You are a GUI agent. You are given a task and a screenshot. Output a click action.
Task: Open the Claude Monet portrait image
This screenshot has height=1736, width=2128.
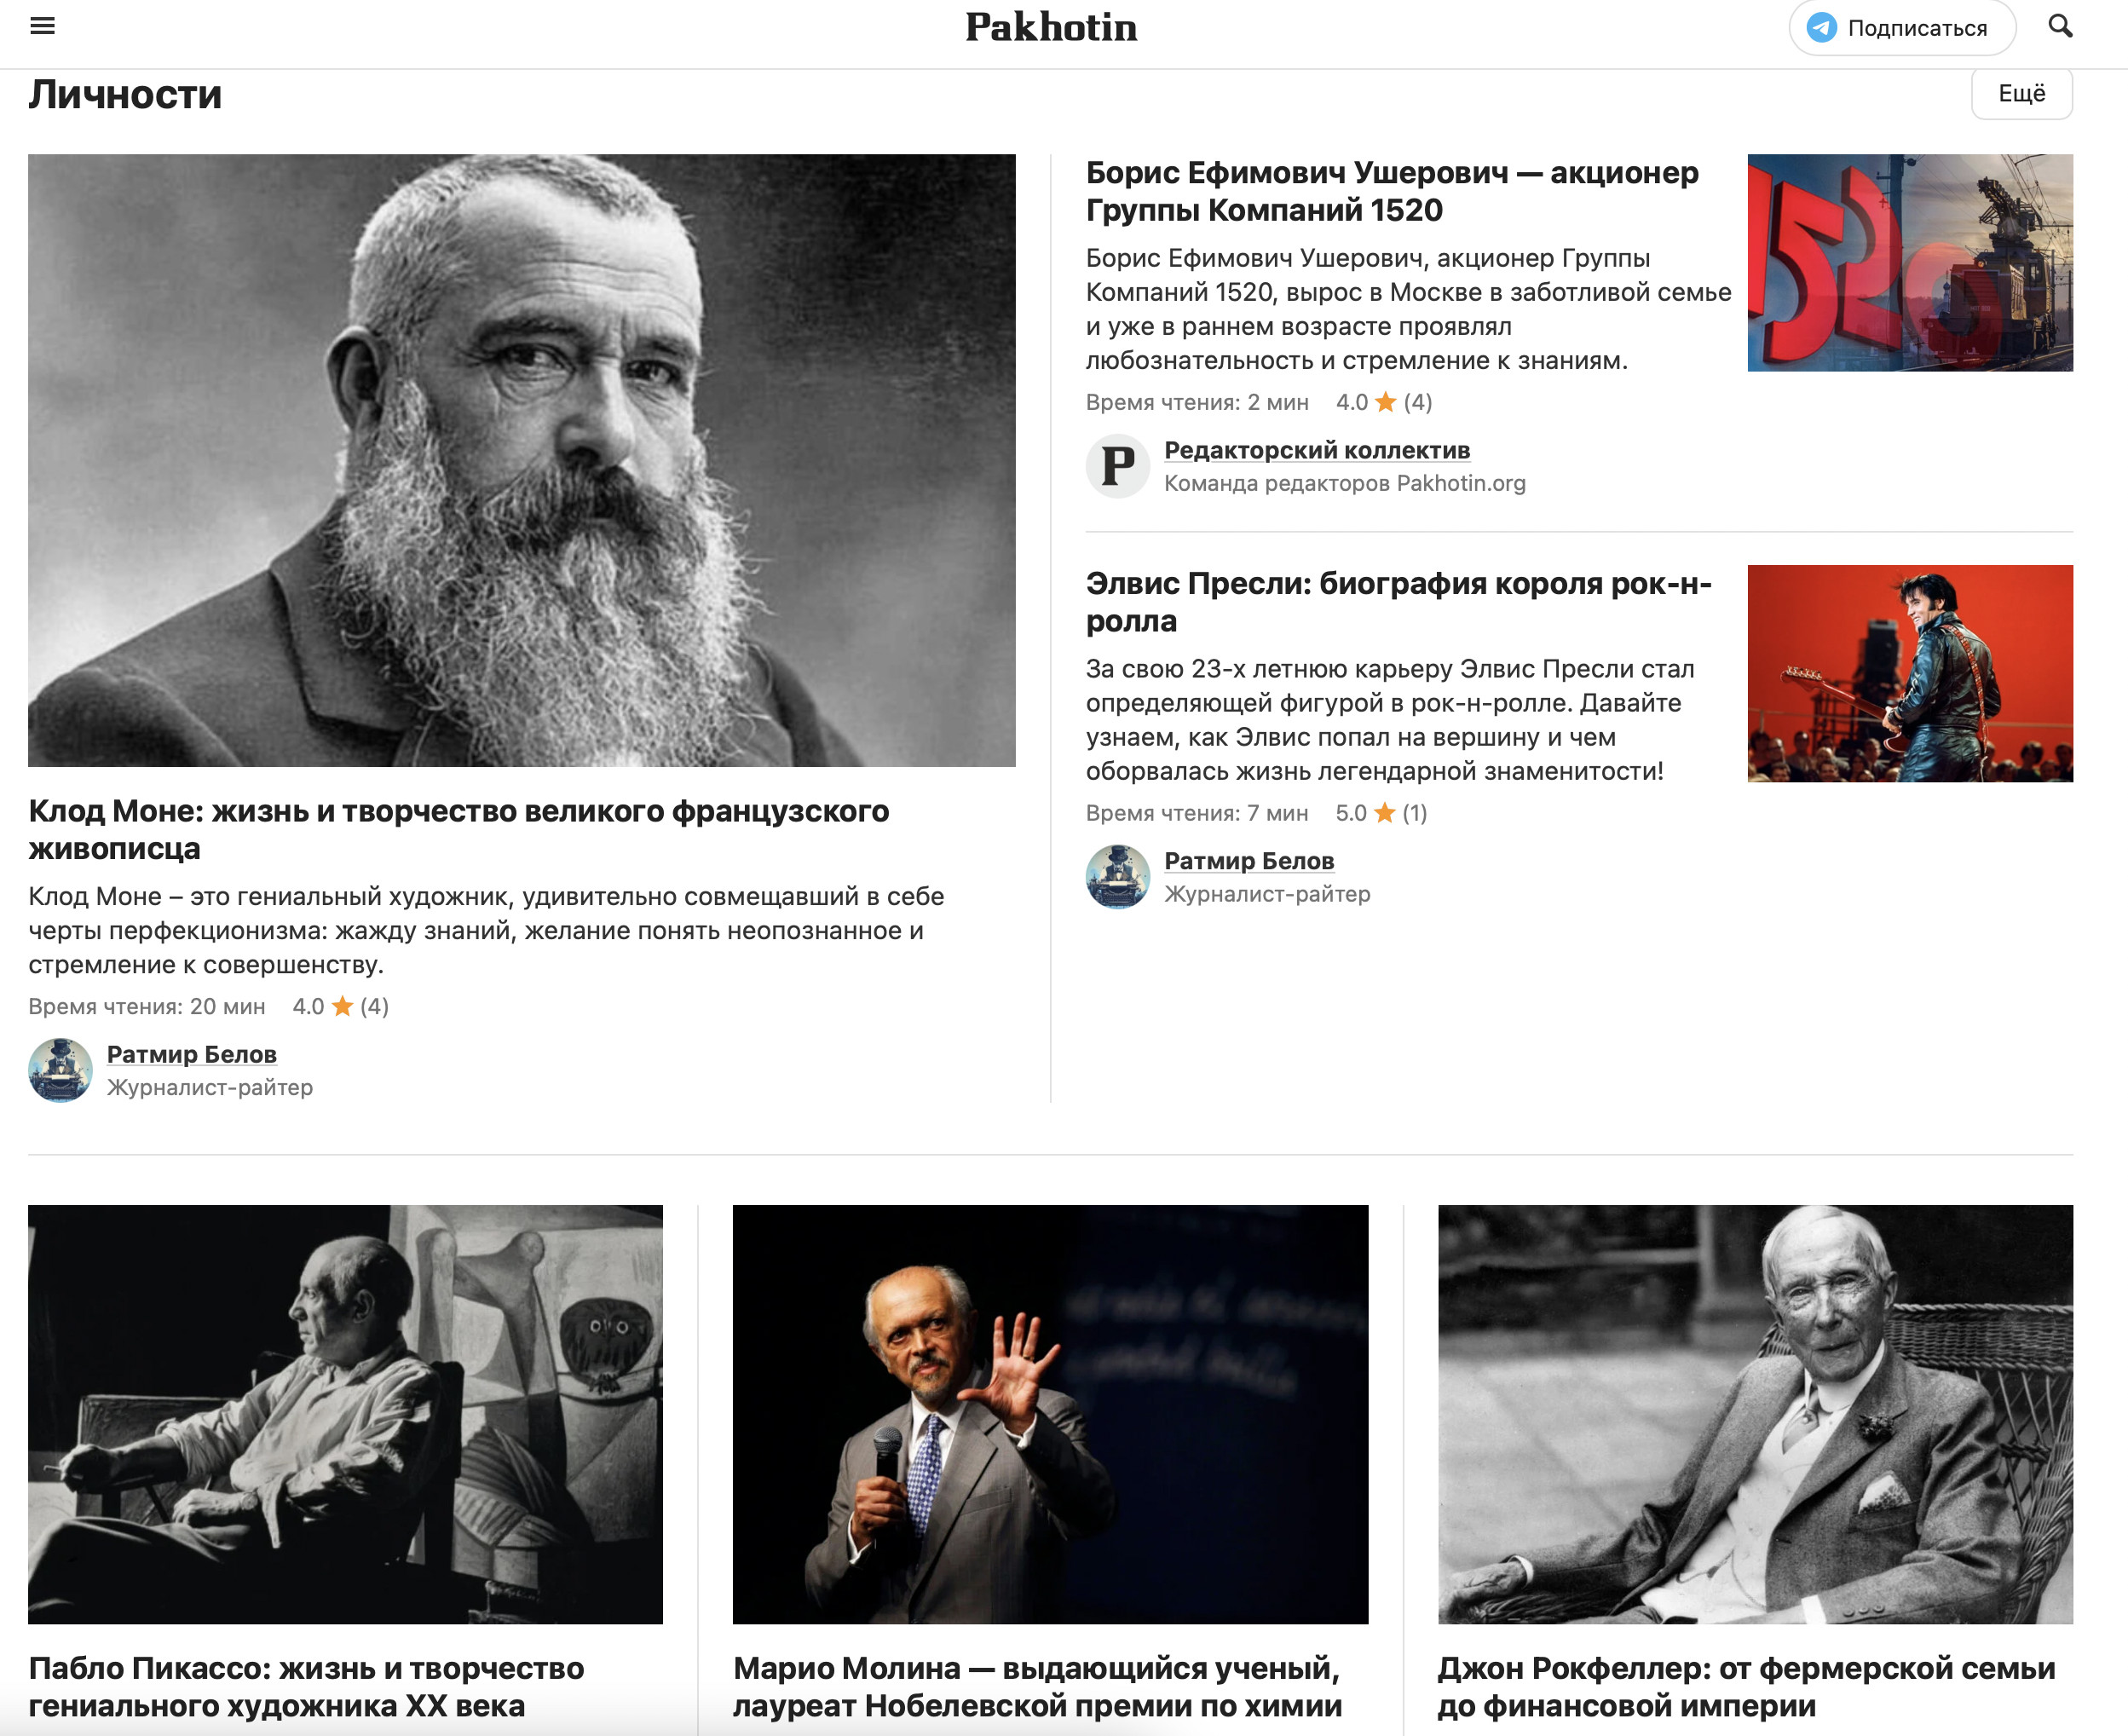[x=521, y=460]
